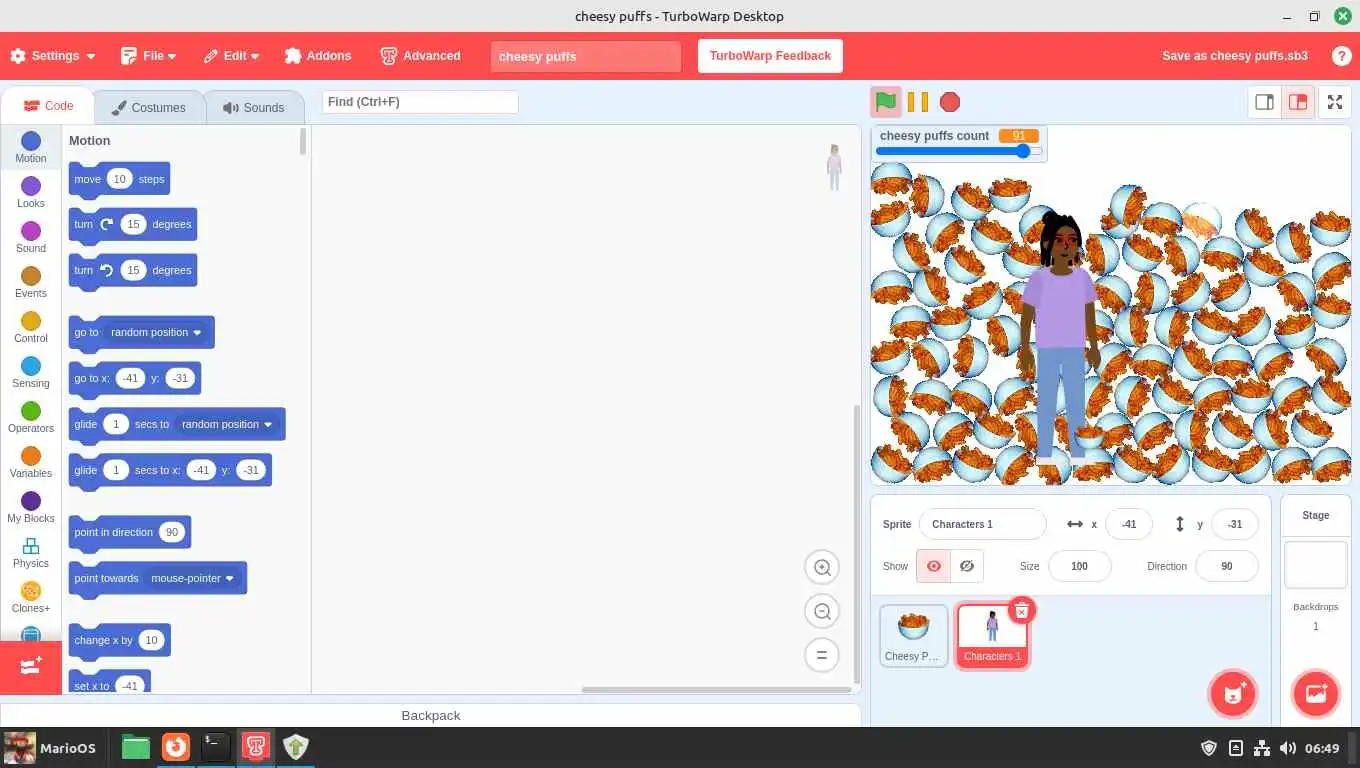
Task: Enter full screen stage mode
Action: [x=1334, y=102]
